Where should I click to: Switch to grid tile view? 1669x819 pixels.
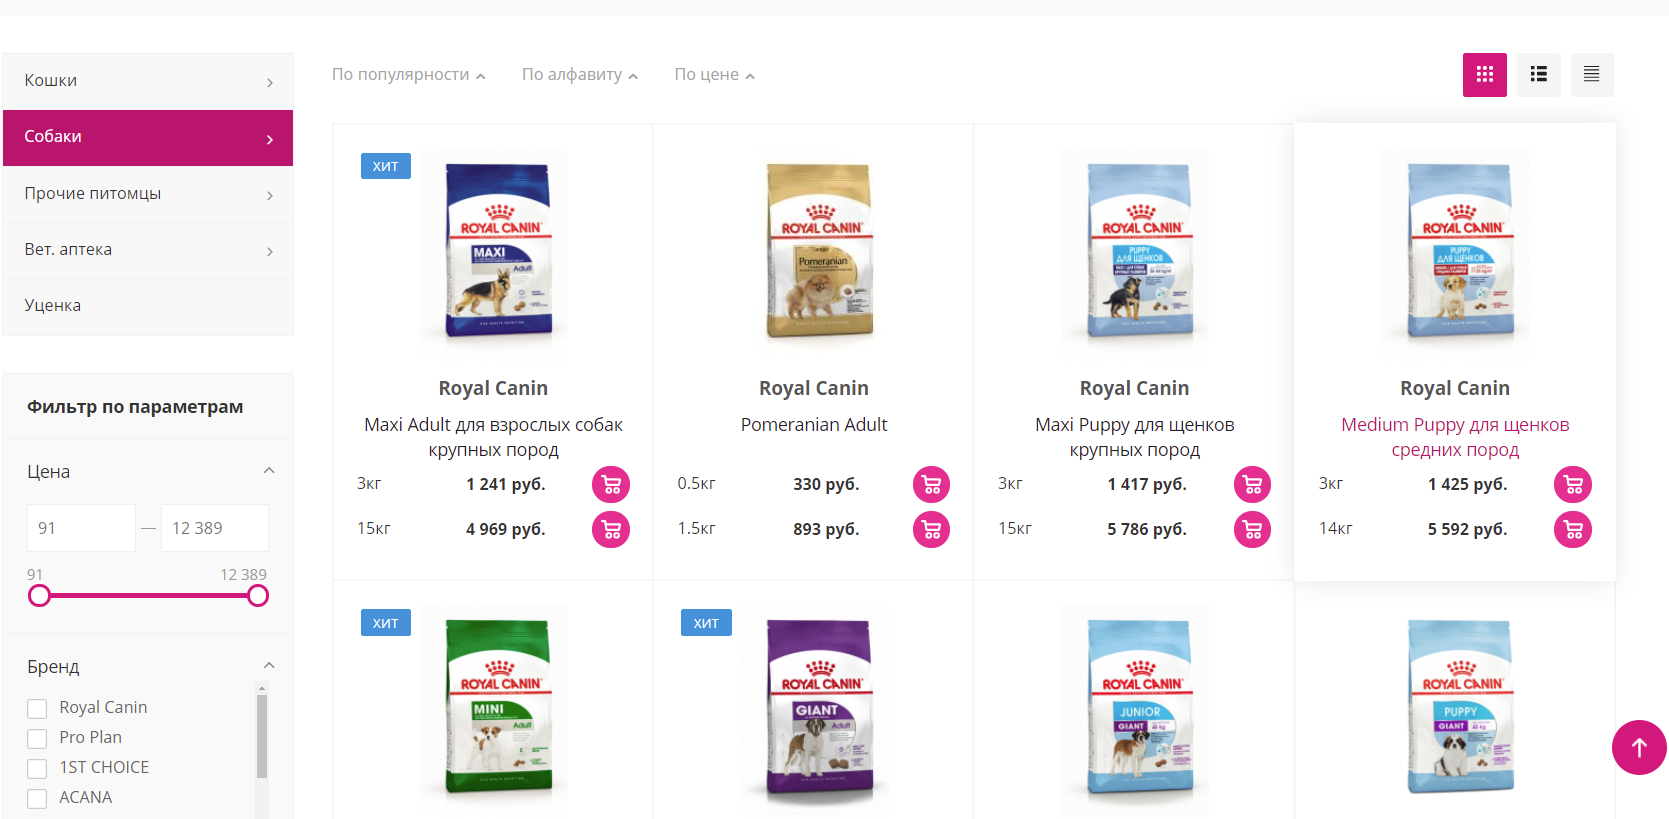1484,75
